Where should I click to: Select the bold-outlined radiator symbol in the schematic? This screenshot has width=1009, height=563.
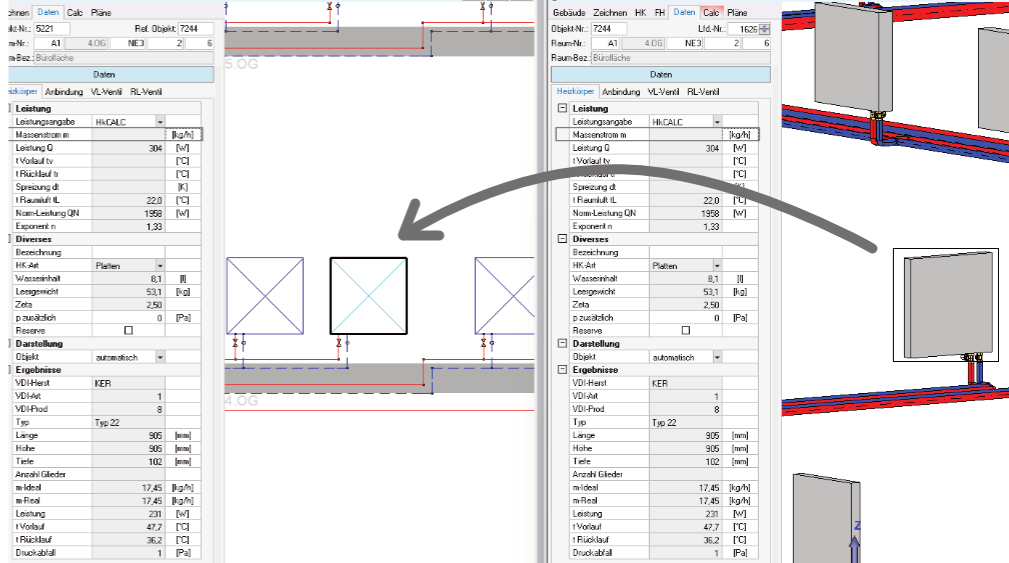[368, 295]
